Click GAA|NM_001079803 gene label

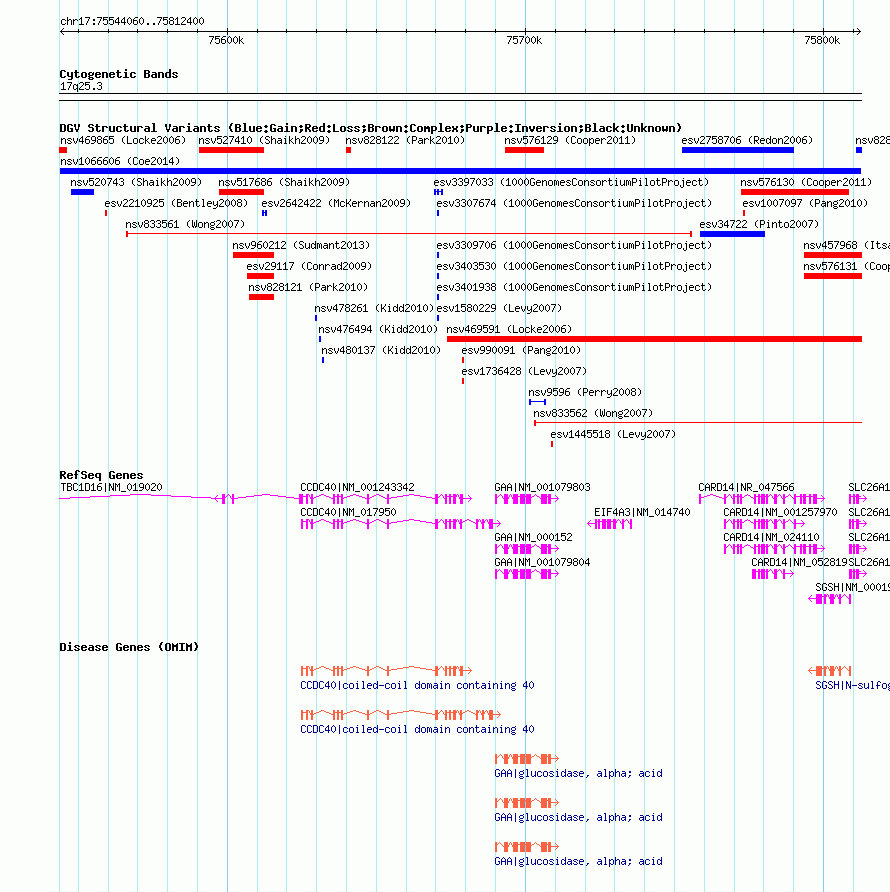point(542,488)
